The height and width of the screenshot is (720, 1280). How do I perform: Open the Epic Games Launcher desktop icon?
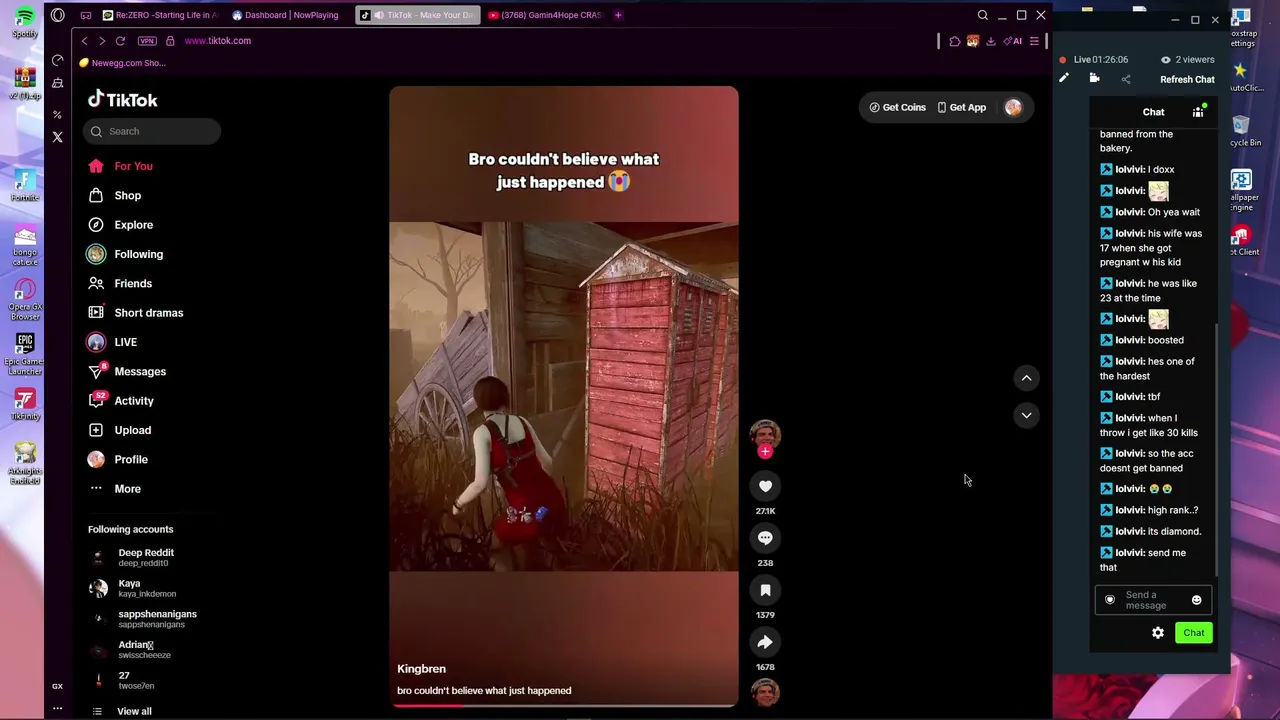(25, 353)
